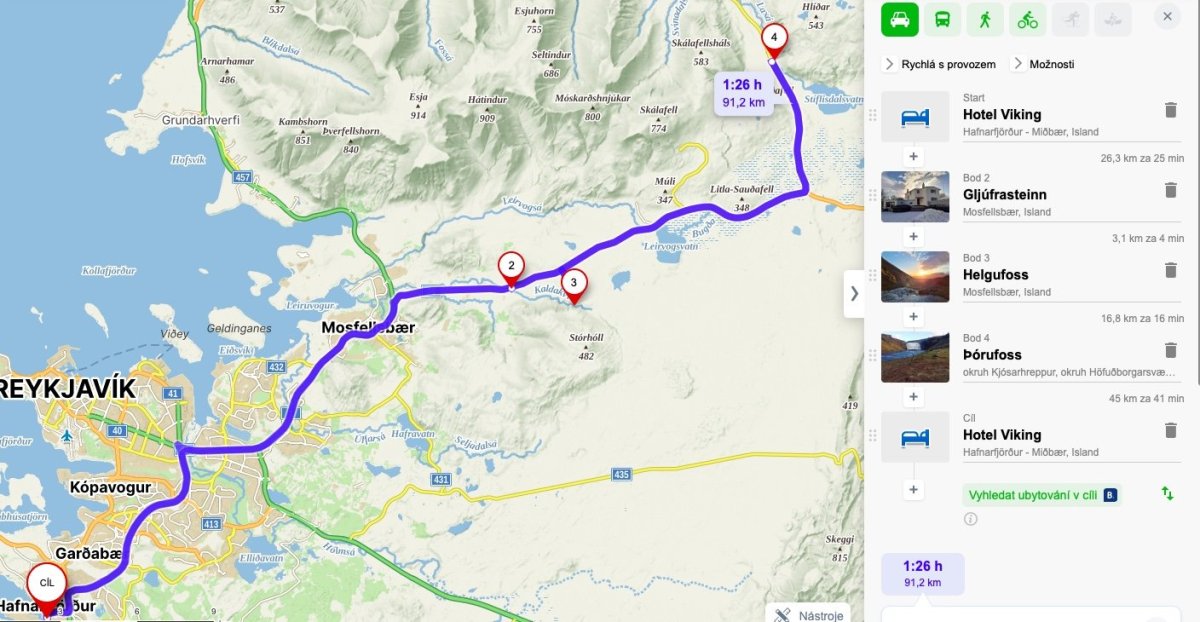Collapse side panel with chevron handle
This screenshot has height=622, width=1200.
click(854, 293)
